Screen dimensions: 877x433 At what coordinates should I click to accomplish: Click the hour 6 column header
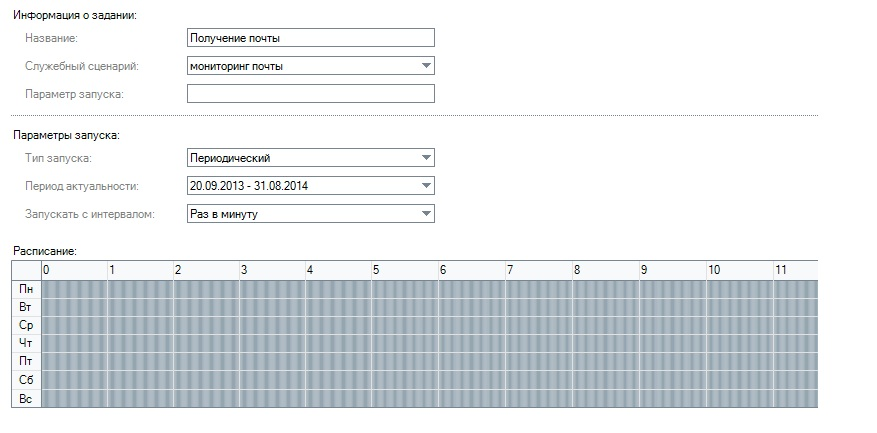coord(473,270)
